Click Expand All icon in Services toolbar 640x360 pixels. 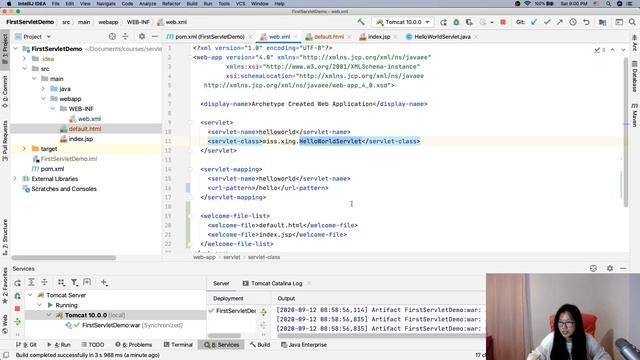(x=31, y=282)
